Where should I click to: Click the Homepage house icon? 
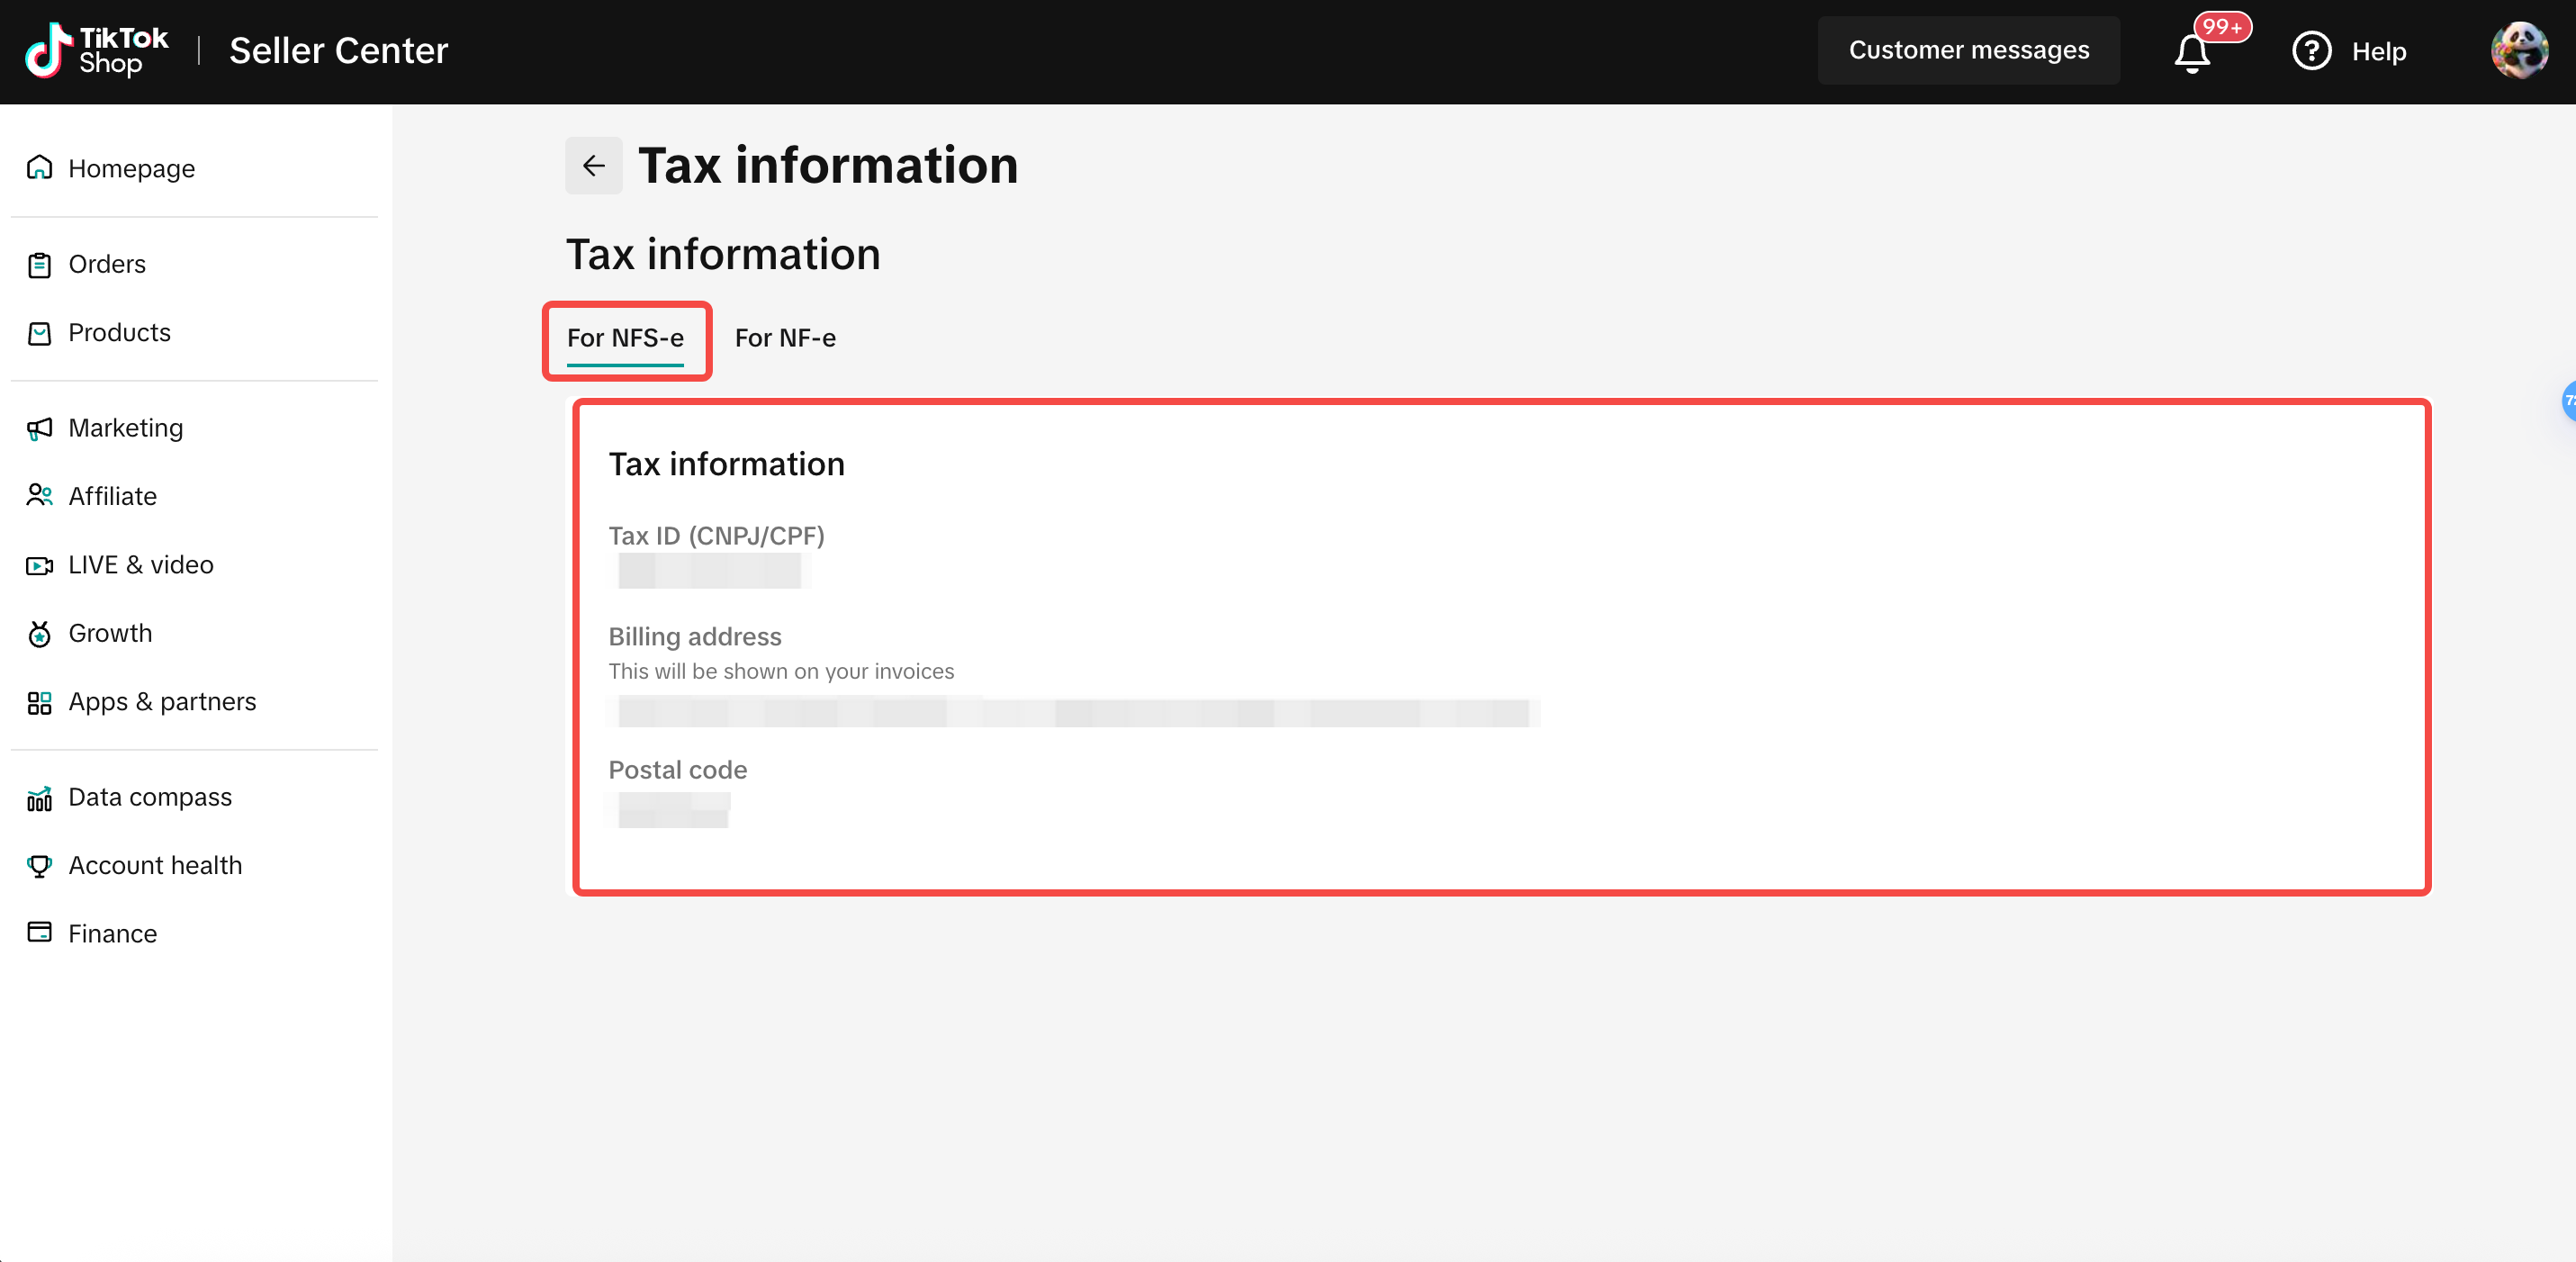click(39, 168)
